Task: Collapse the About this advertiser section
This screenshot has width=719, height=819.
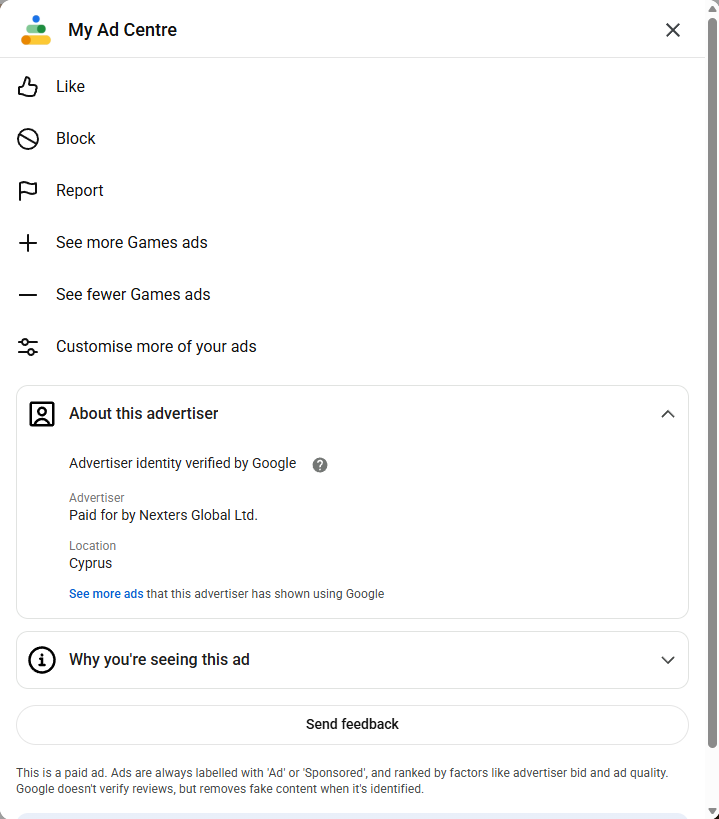Action: (x=668, y=414)
